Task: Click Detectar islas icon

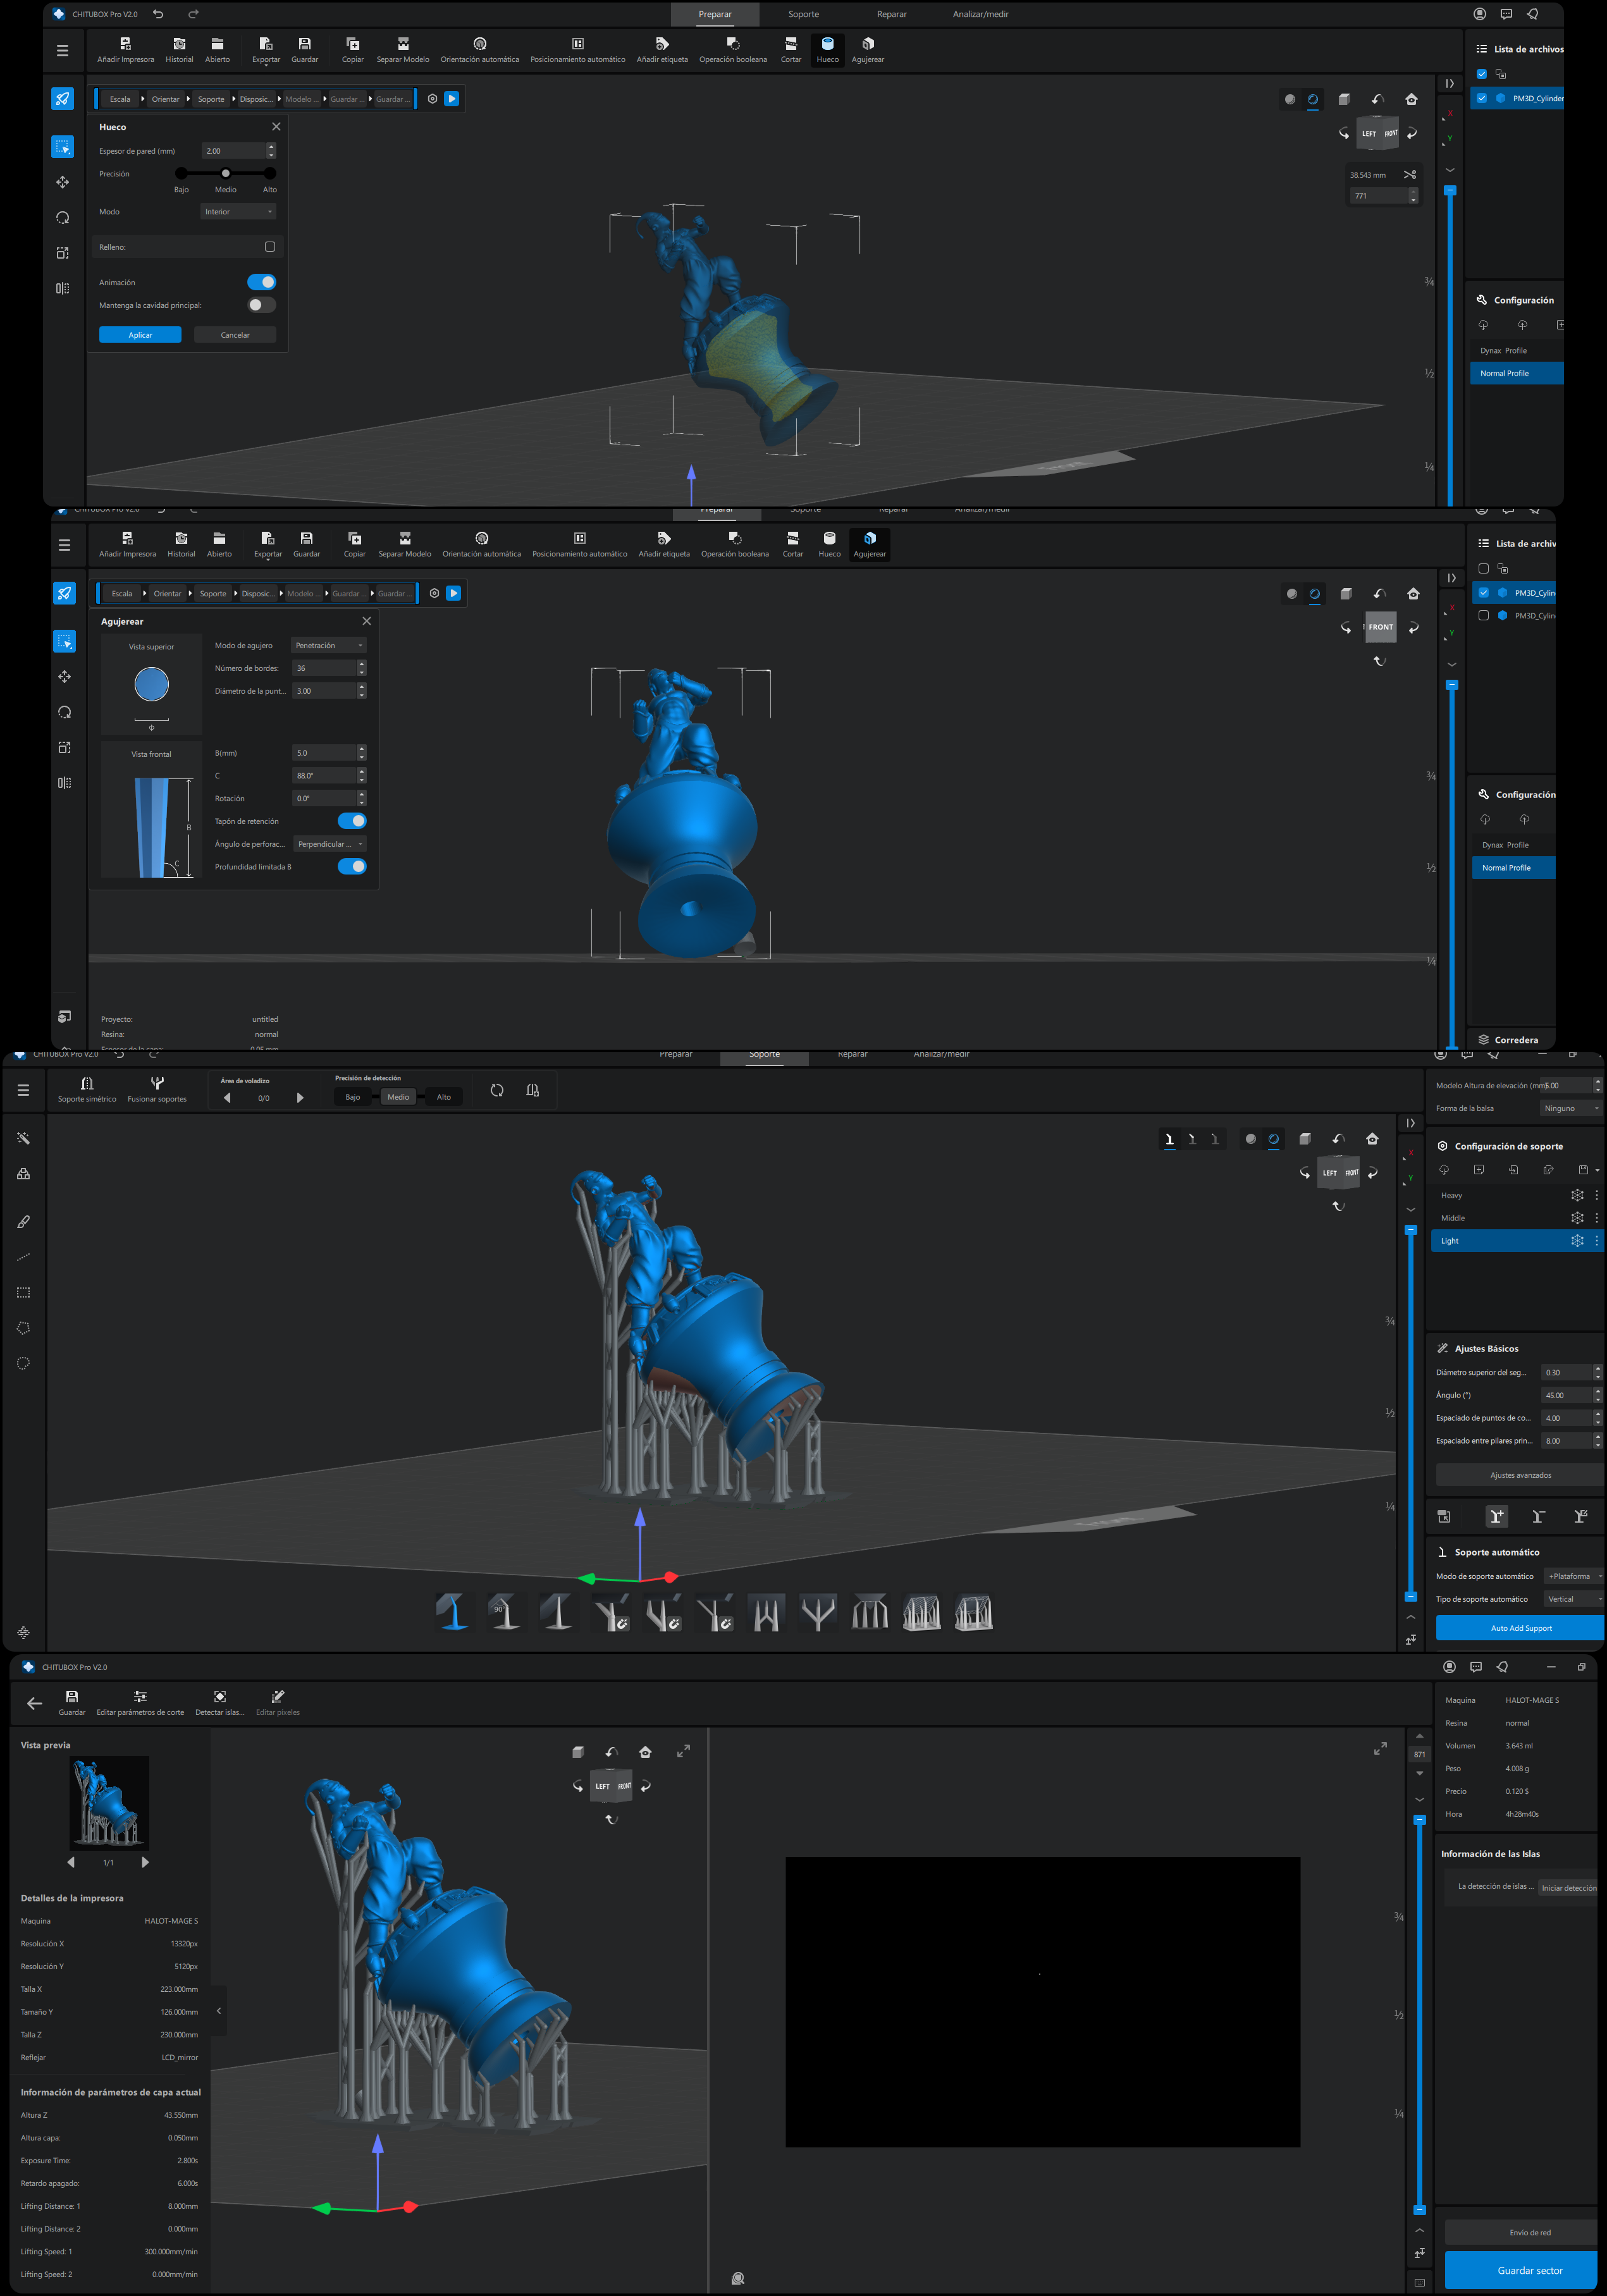Action: 220,1697
